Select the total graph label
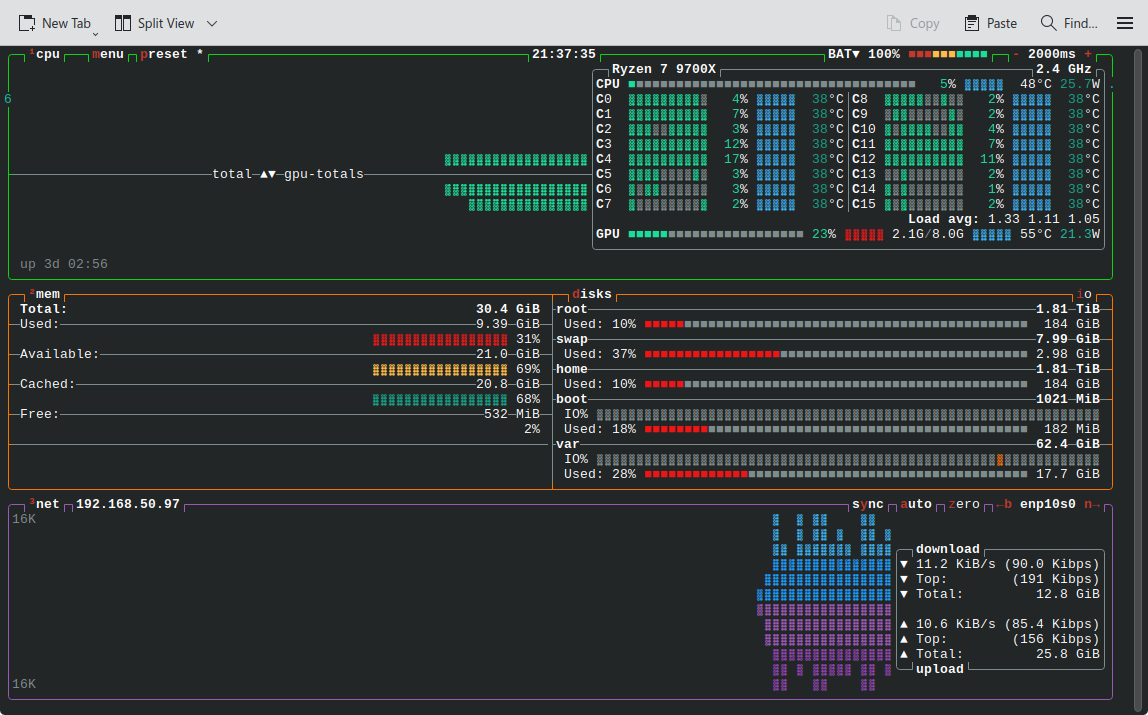Image resolution: width=1148 pixels, height=715 pixels. (232, 174)
